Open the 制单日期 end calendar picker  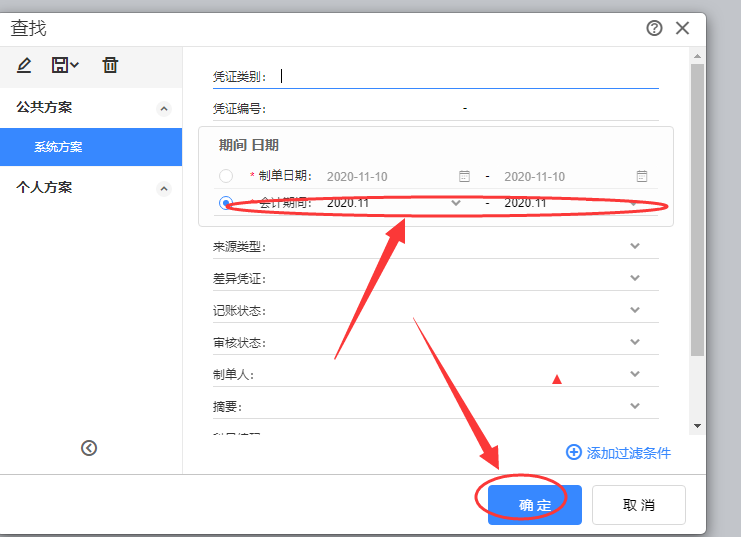[642, 176]
